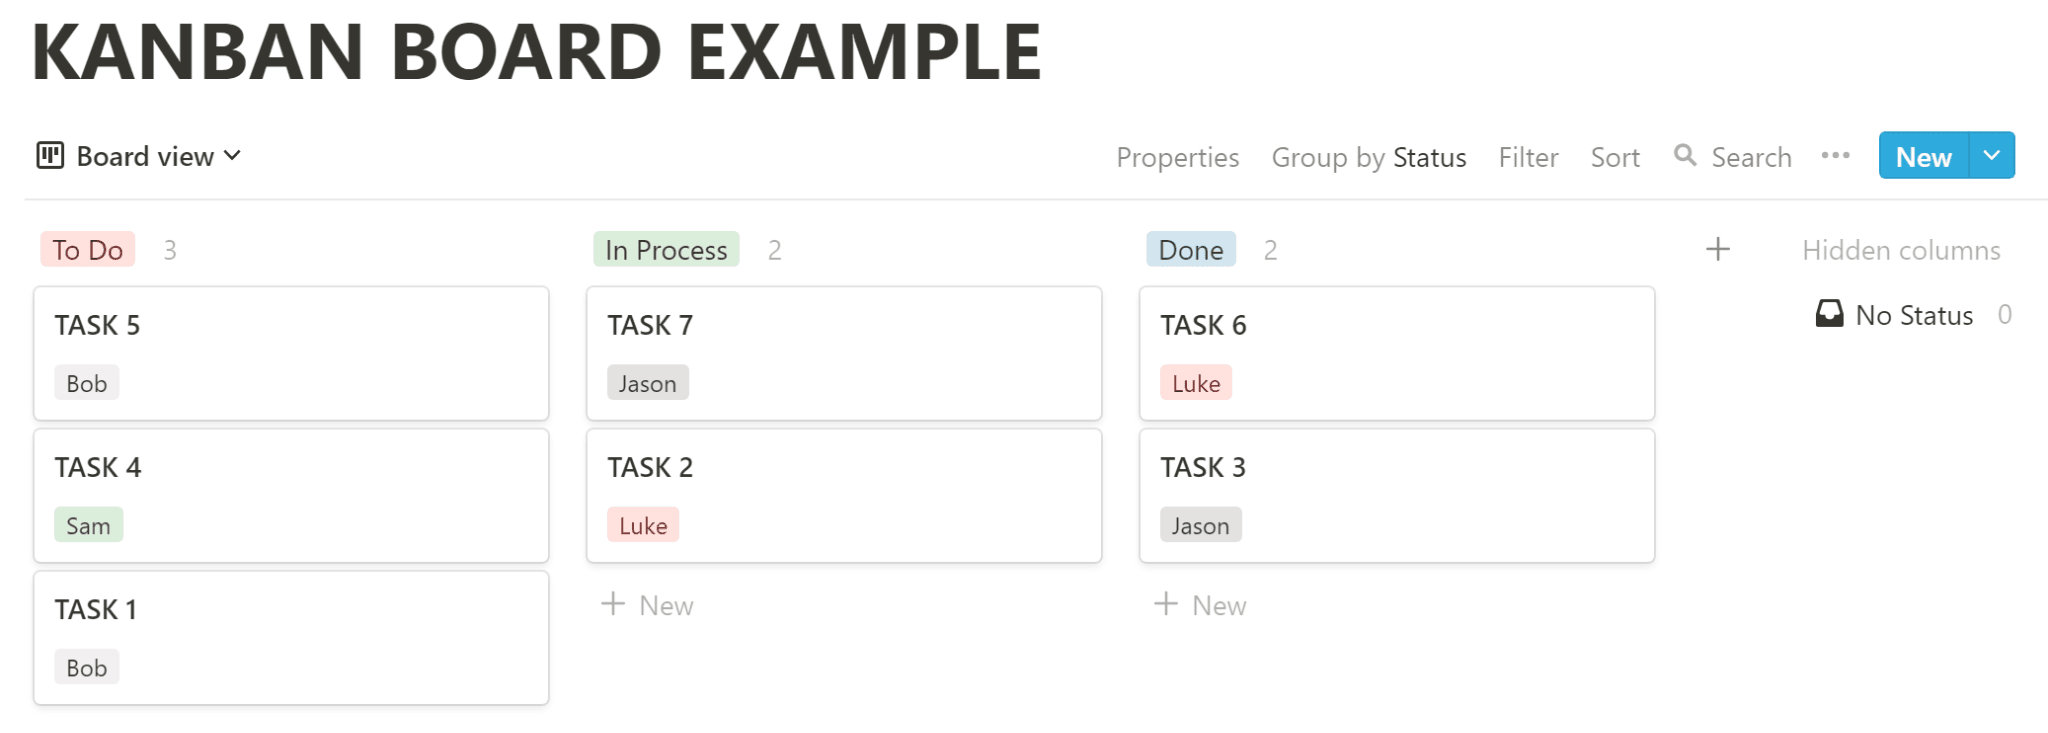The image size is (2048, 733).
Task: Open the TASK 5 card
Action: point(290,352)
